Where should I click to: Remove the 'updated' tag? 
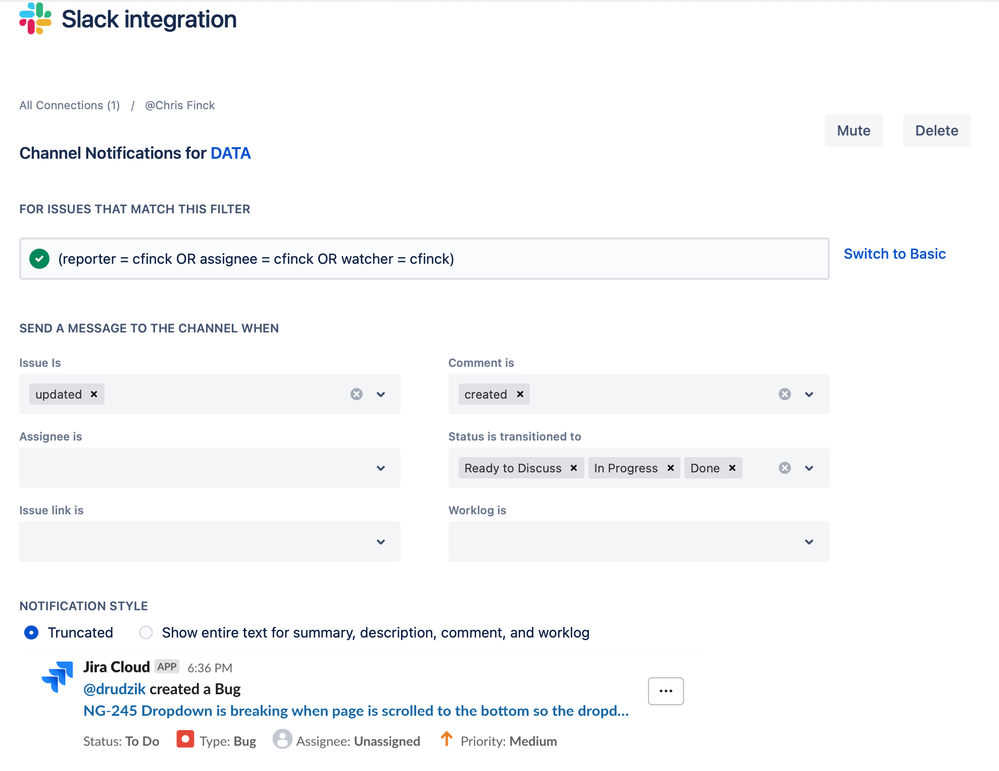point(94,394)
